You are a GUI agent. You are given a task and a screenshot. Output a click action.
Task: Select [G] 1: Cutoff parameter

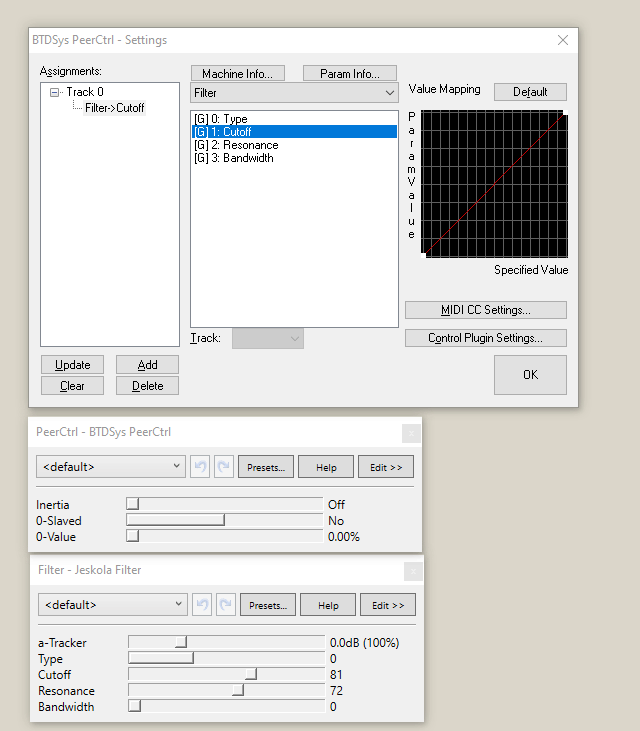[x=294, y=132]
